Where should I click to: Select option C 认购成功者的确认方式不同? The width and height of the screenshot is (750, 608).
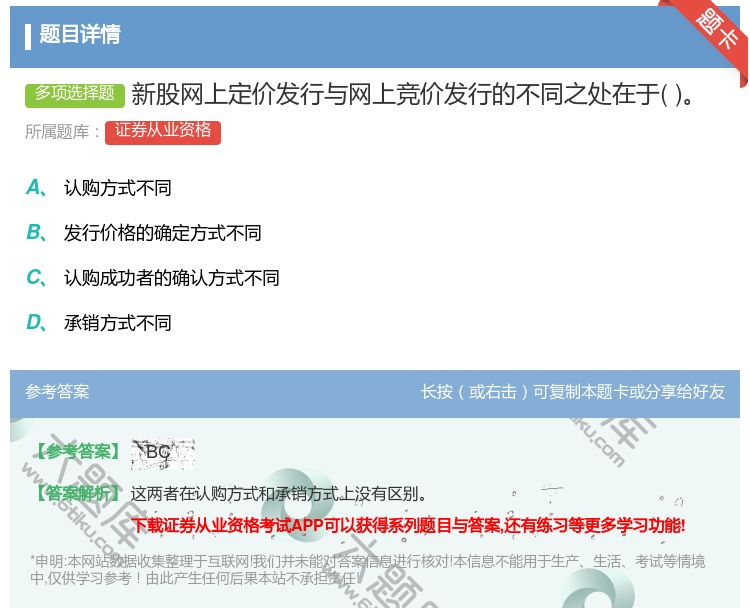[x=153, y=277]
